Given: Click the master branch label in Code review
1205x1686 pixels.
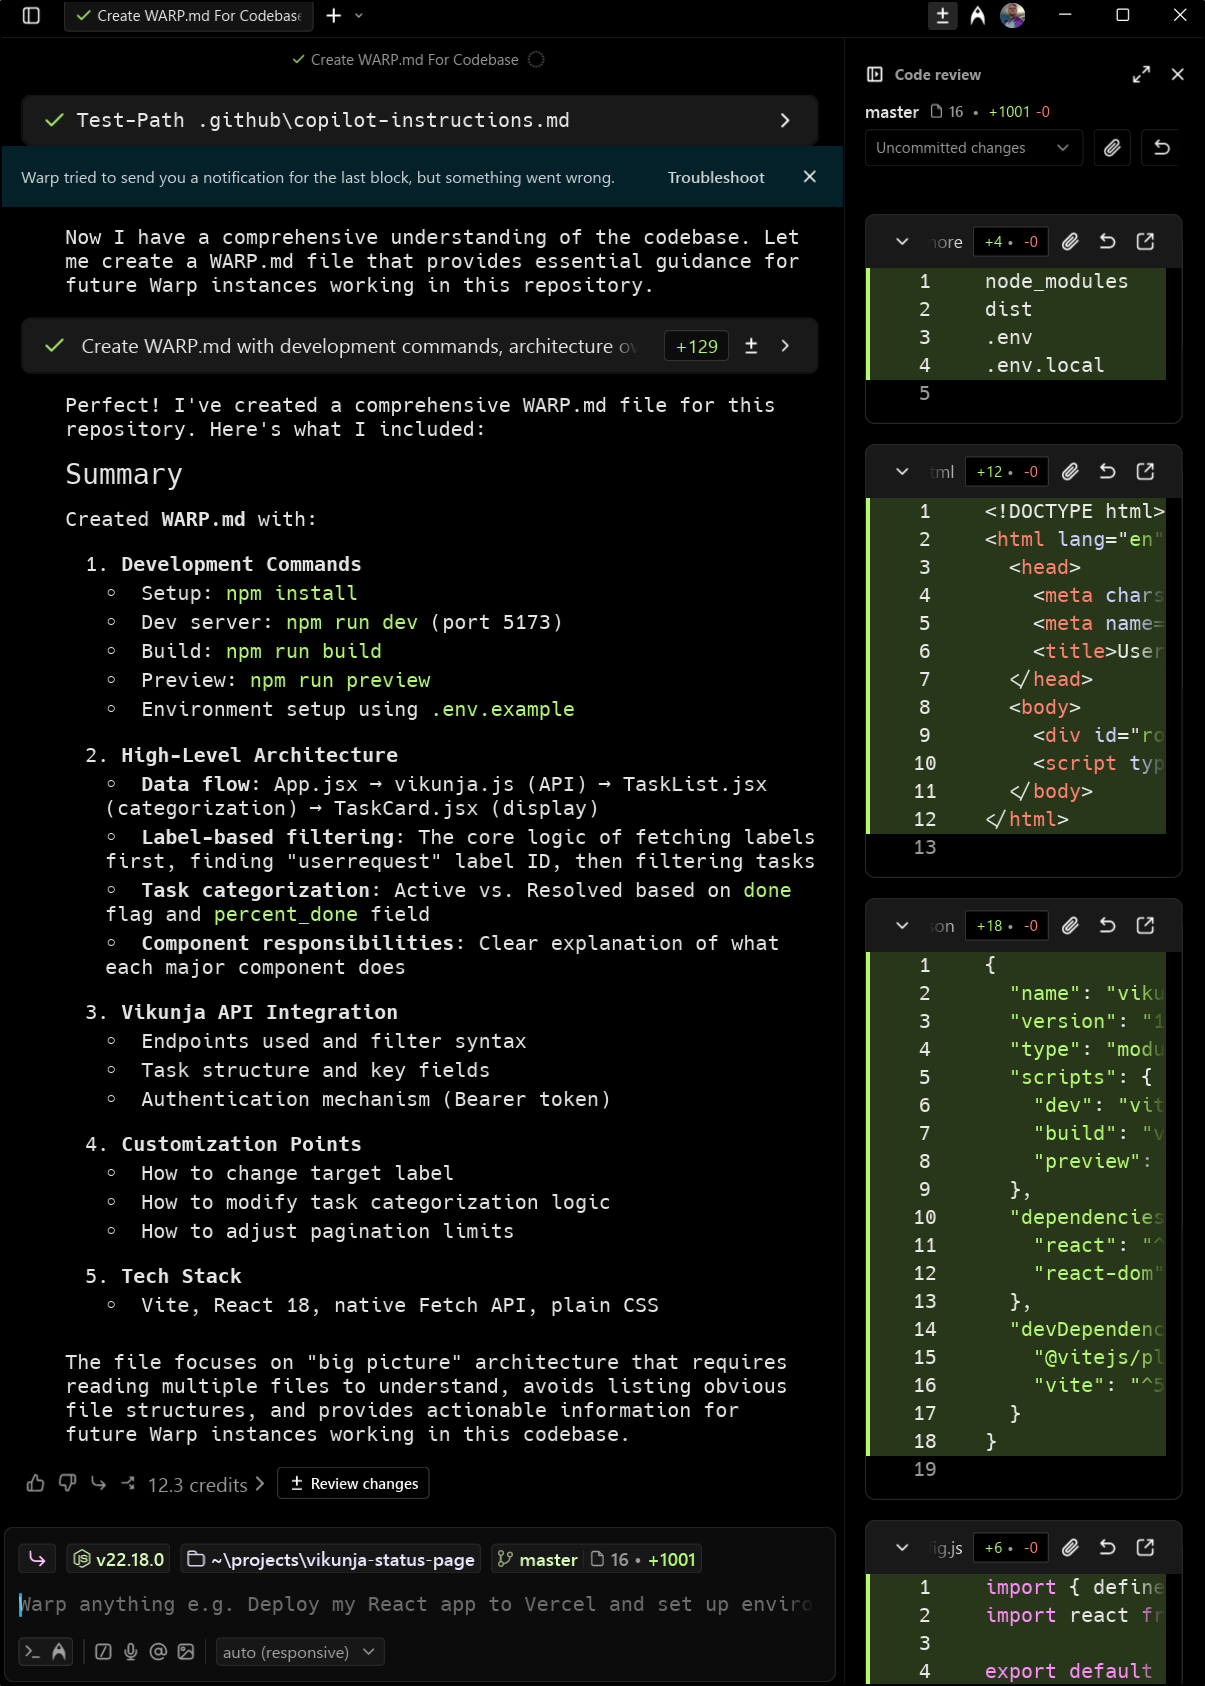Looking at the screenshot, I should (x=892, y=112).
